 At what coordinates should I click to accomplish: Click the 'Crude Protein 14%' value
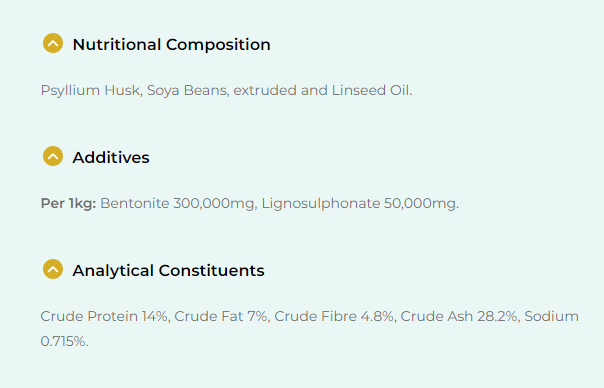[x=104, y=316]
